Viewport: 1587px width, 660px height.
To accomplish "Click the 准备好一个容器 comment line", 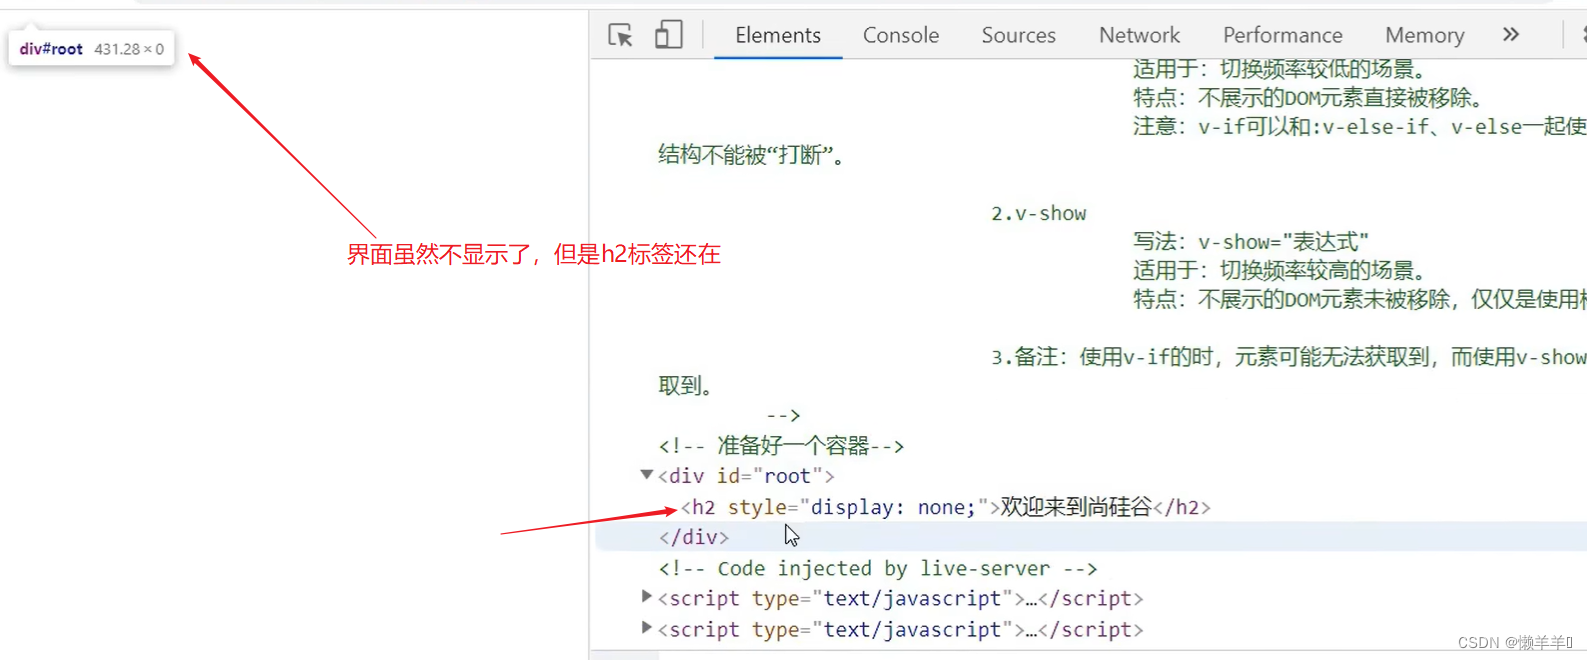I will click(781, 446).
